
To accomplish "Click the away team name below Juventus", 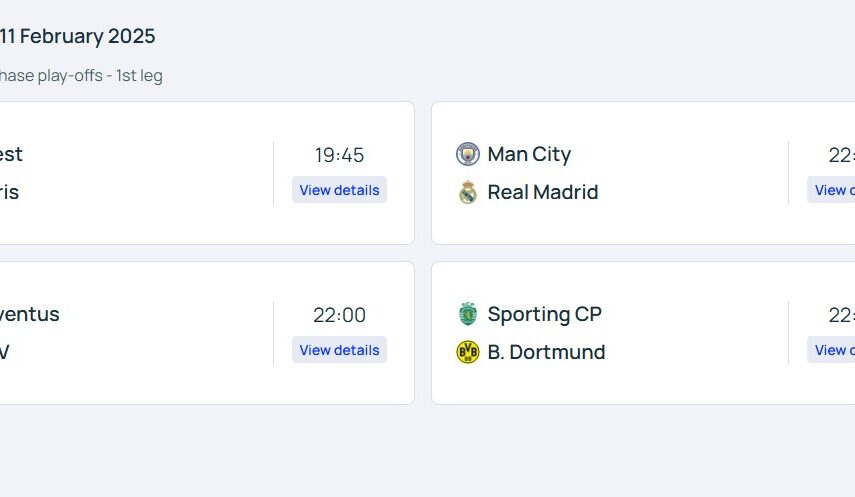I will pos(5,352).
